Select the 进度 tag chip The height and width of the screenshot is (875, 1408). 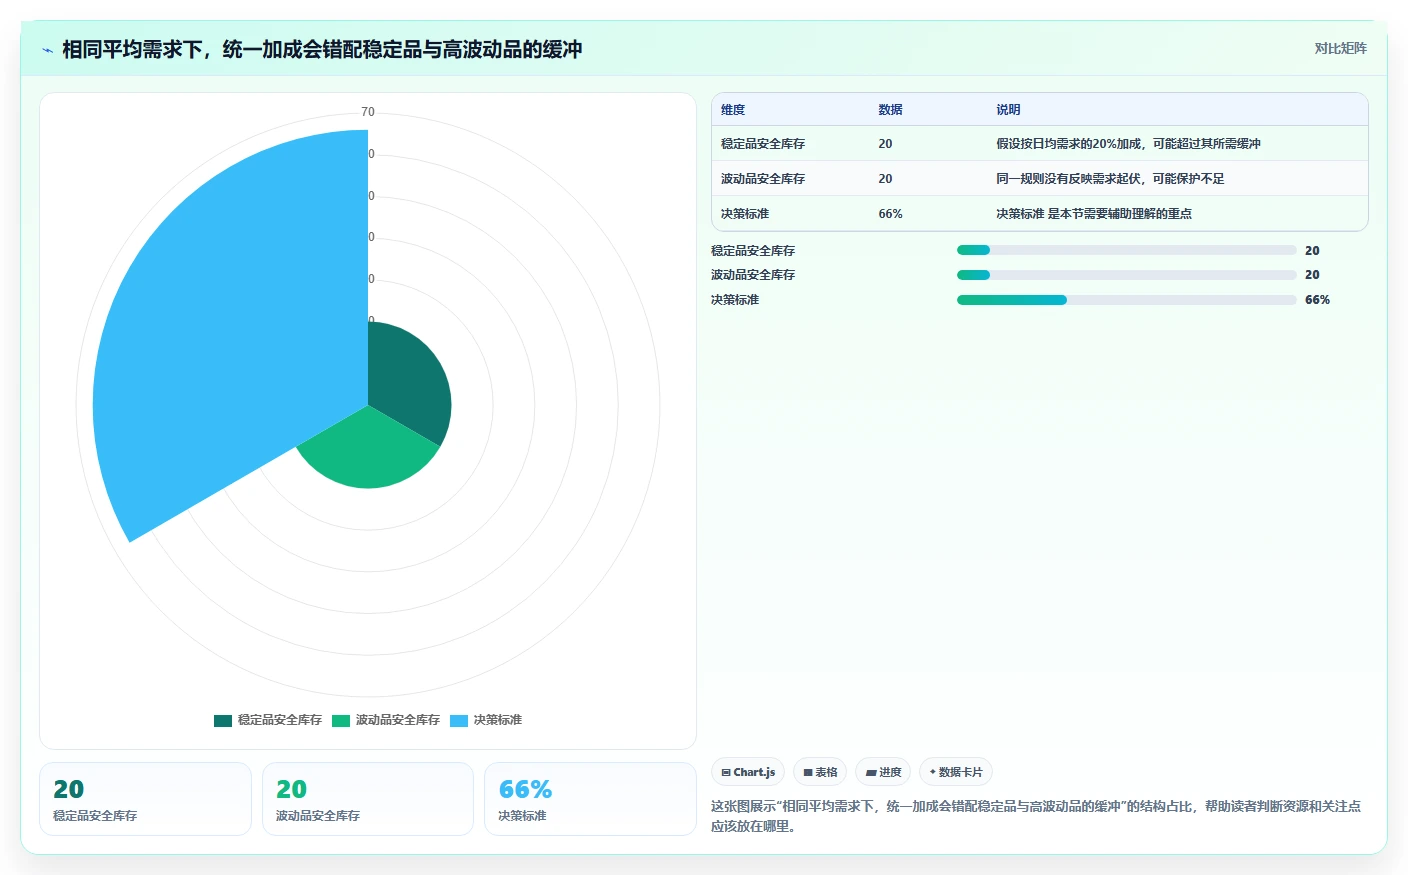click(883, 772)
